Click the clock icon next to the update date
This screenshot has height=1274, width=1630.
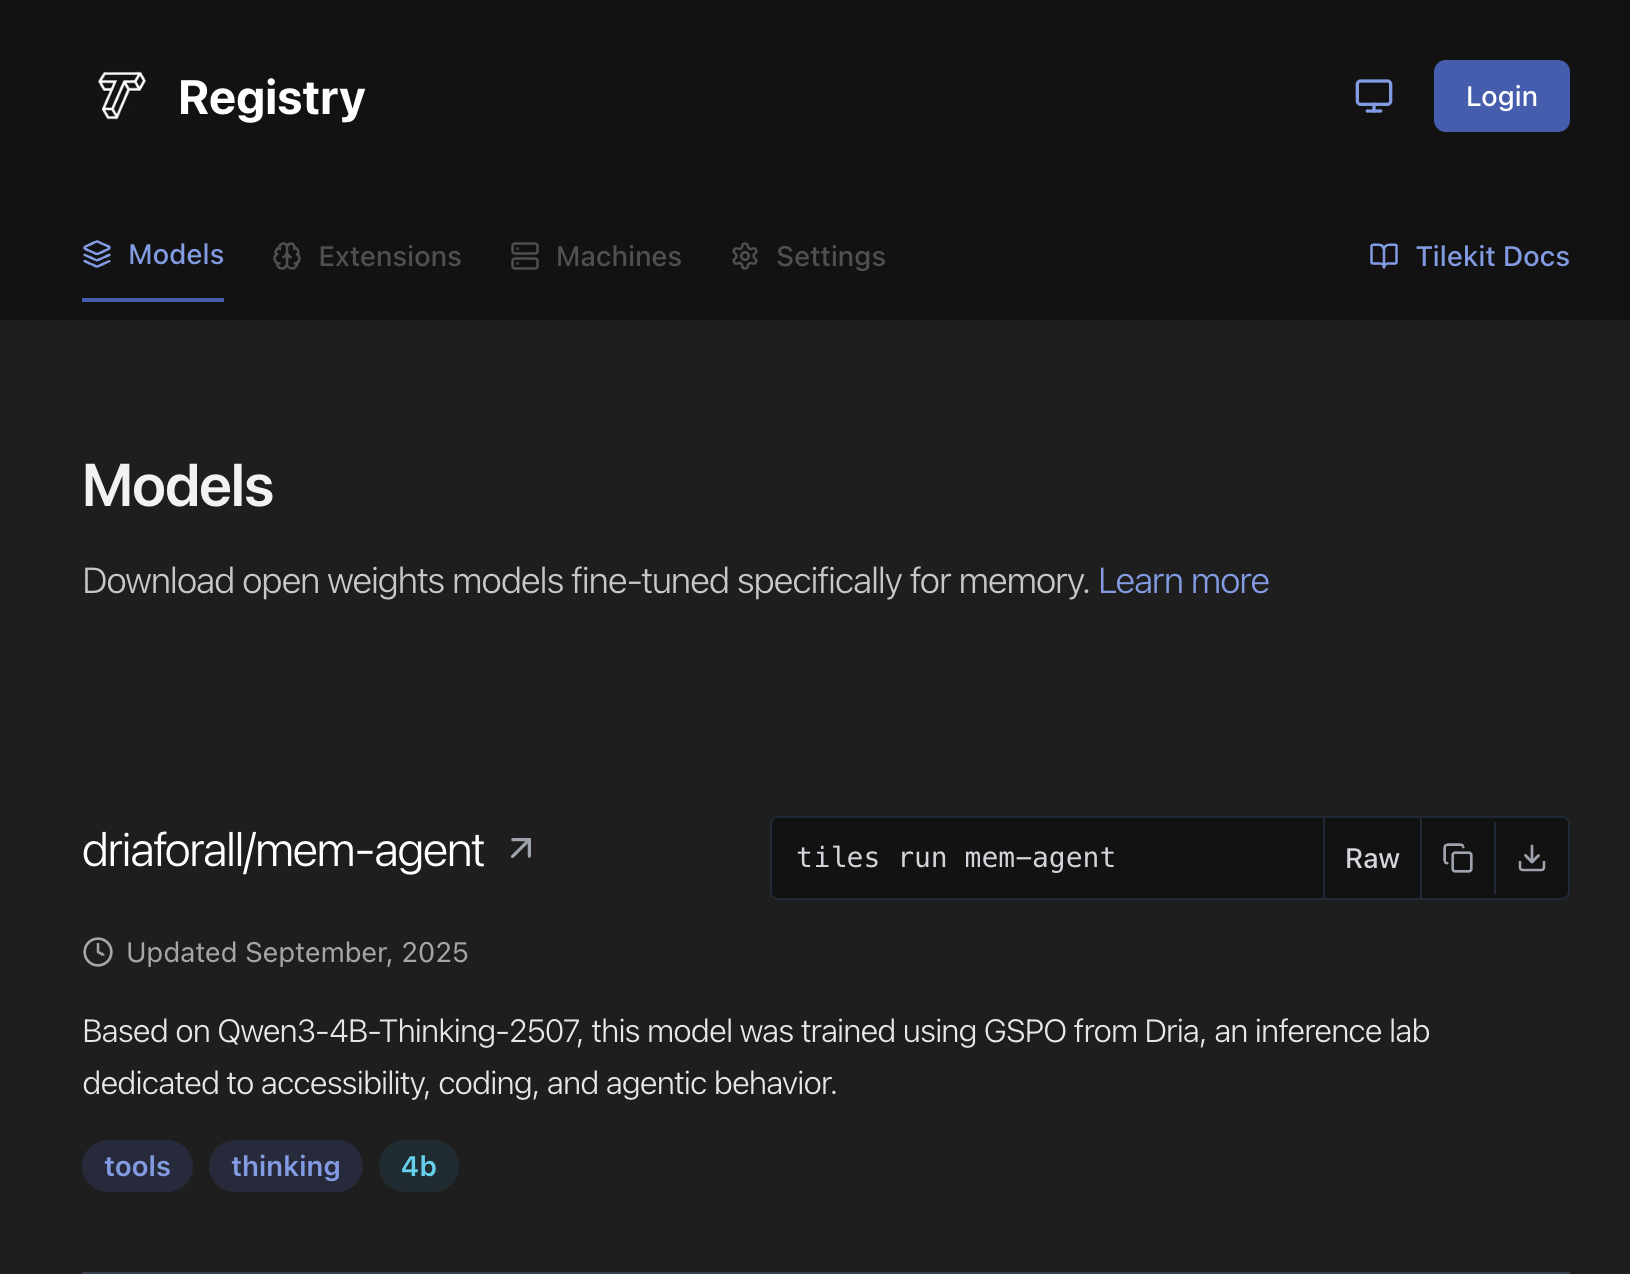tap(97, 952)
